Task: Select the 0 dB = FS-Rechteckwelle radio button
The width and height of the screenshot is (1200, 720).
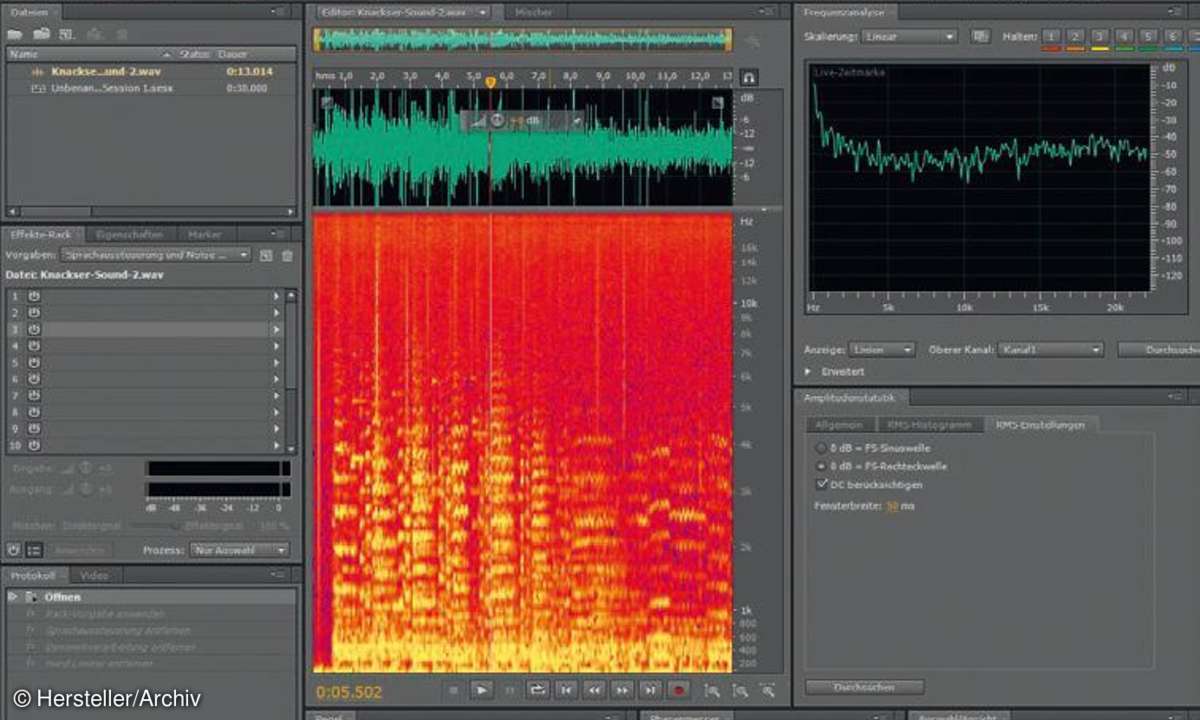Action: tap(822, 466)
